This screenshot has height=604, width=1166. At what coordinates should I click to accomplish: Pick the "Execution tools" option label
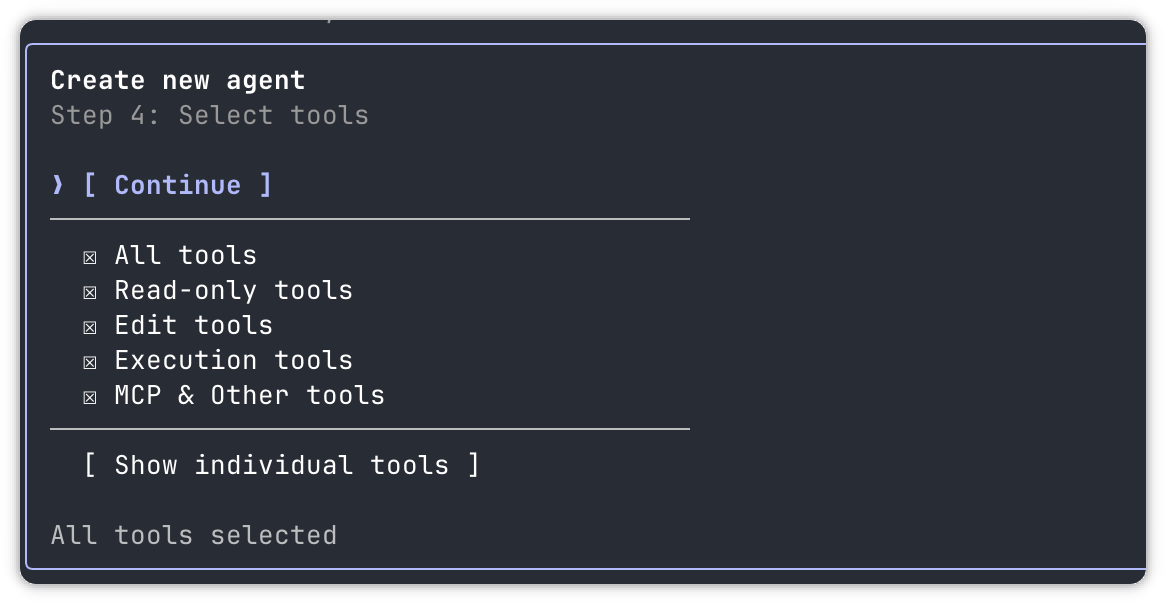coord(233,360)
